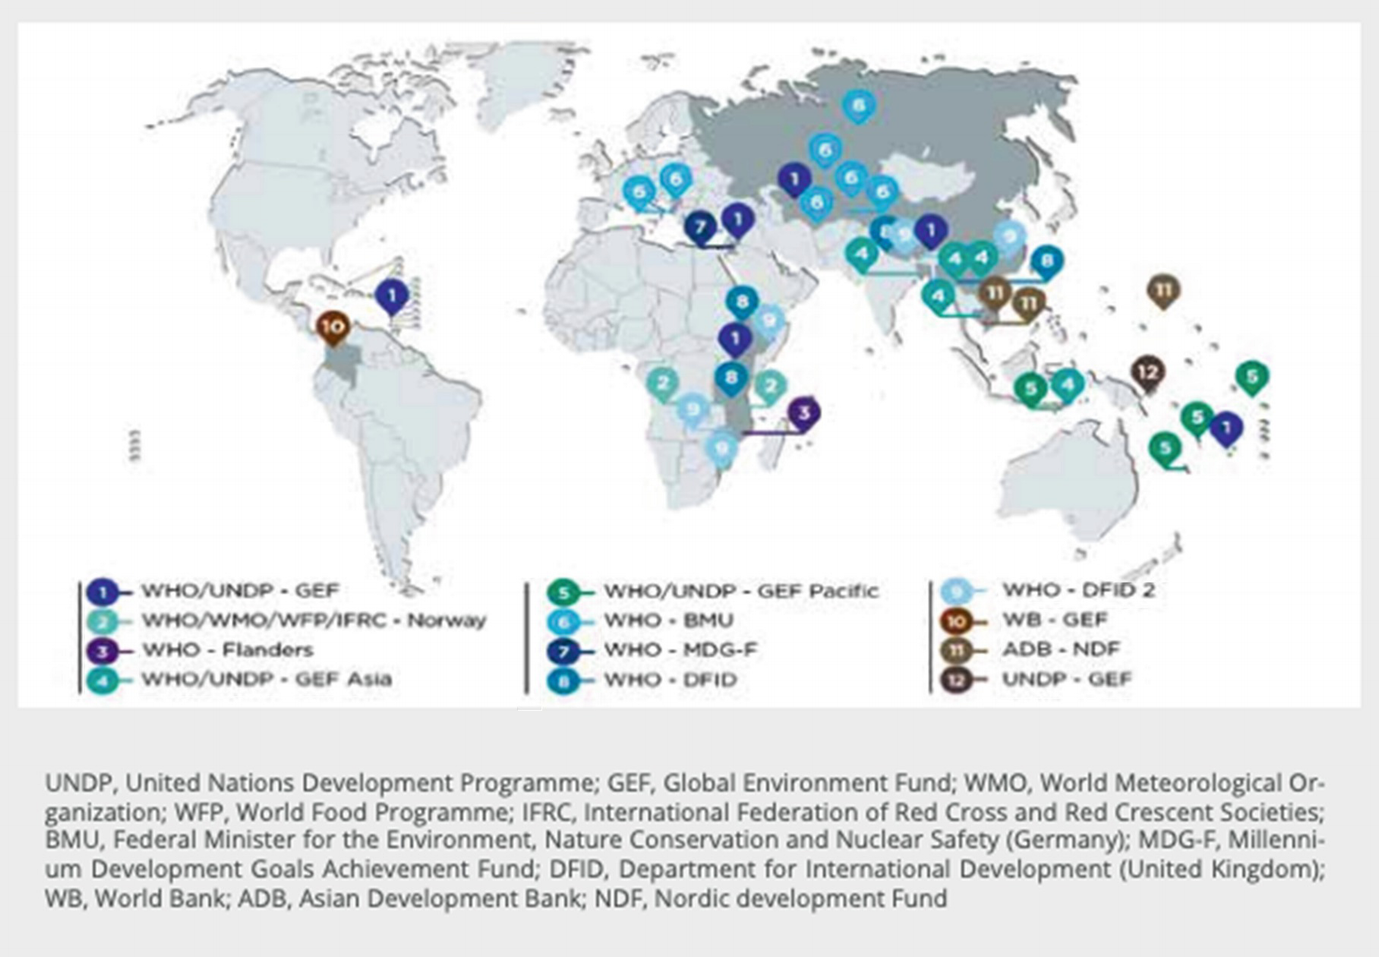Click the teal number 2 marker on Africa's west coast
Viewport: 1379px width, 957px height.
(661, 383)
